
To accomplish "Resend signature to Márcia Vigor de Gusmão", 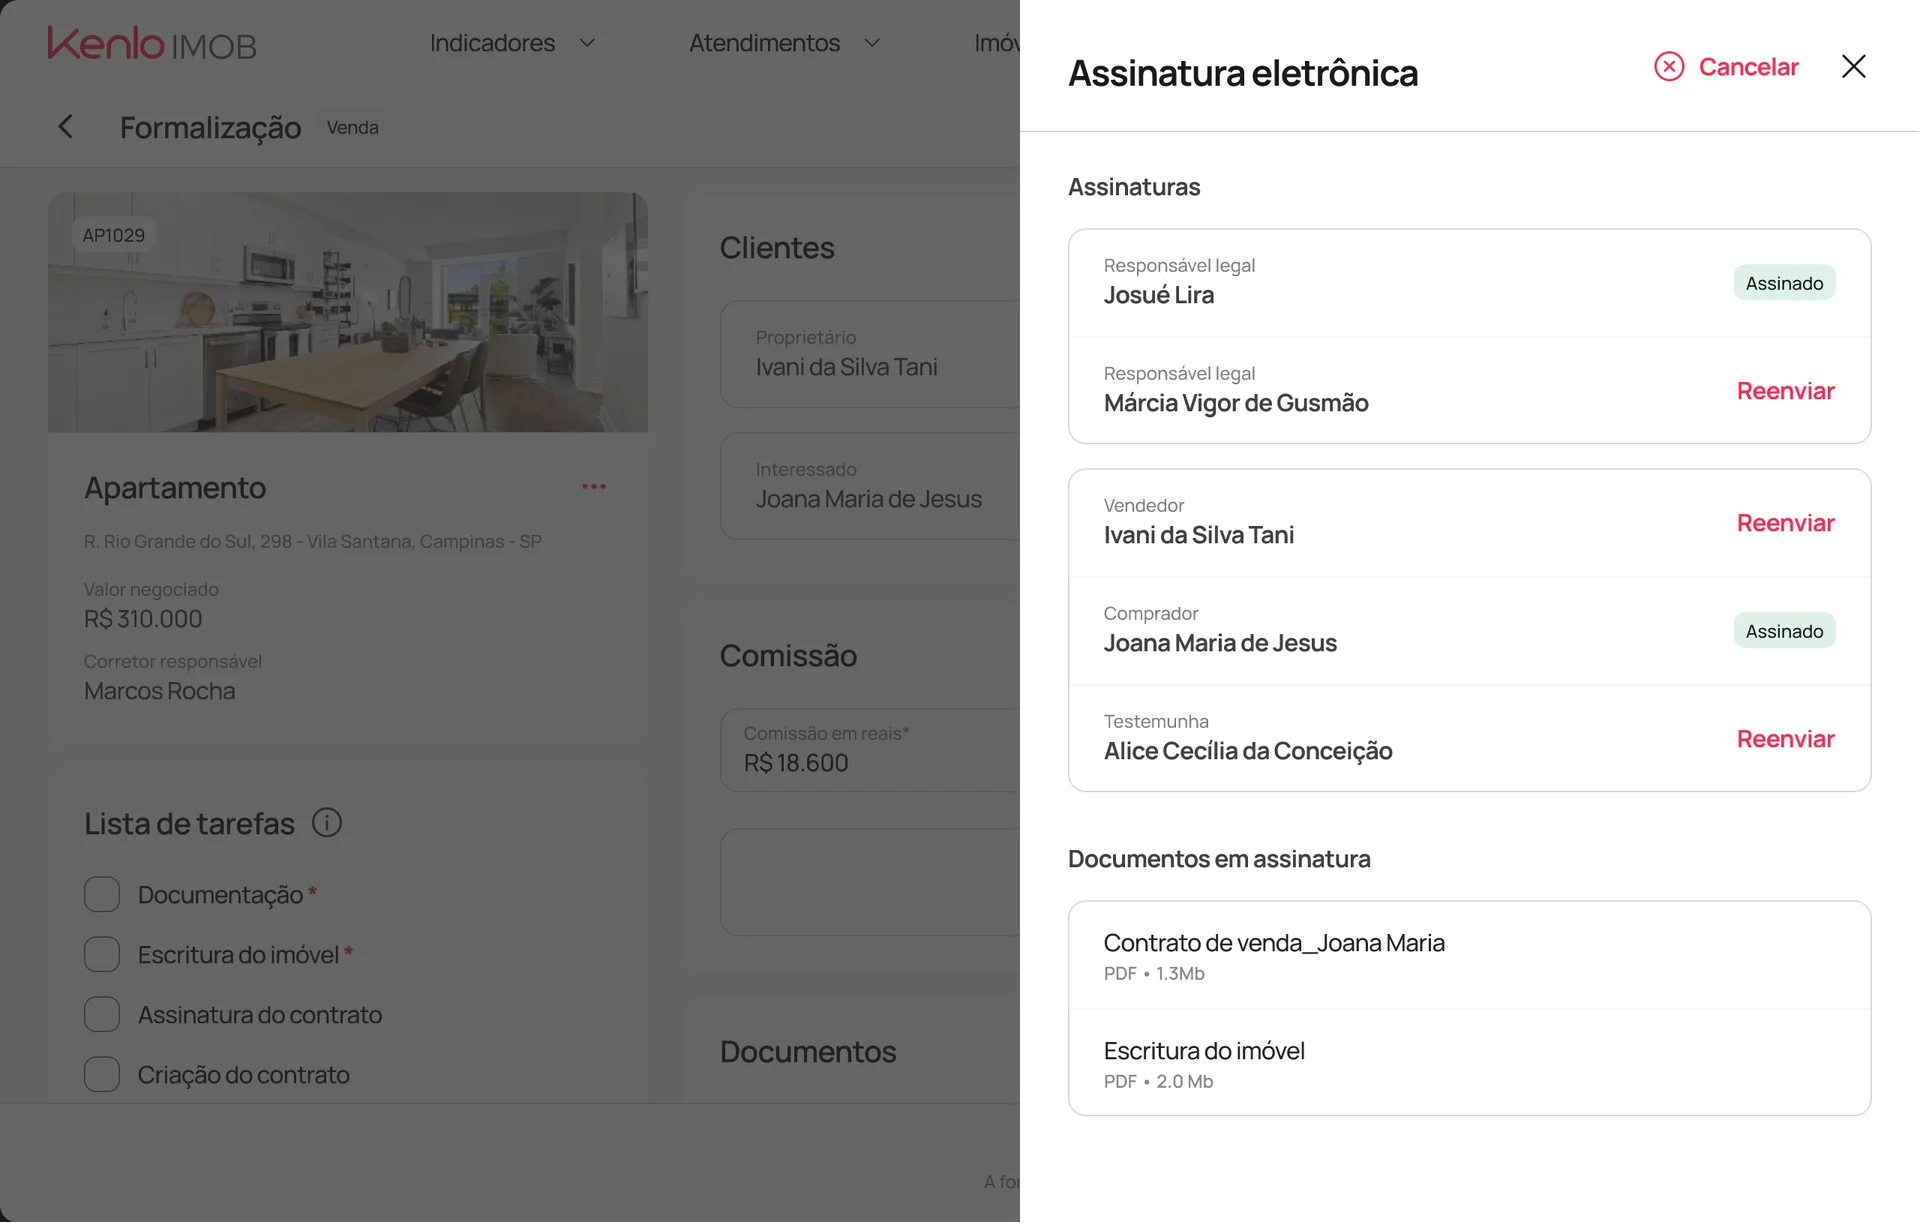I will [x=1785, y=391].
